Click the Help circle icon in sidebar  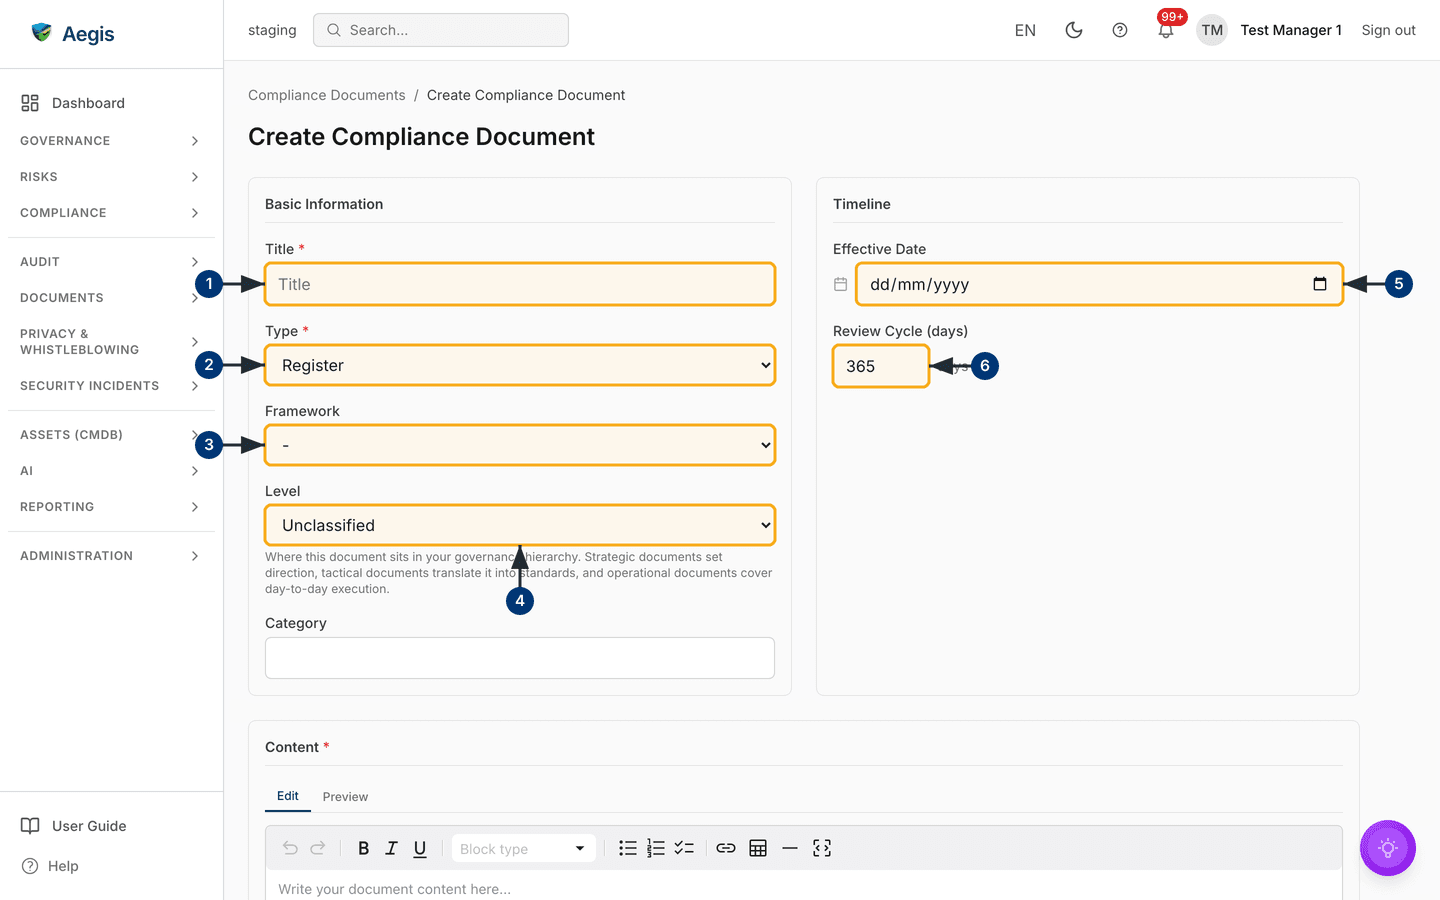[x=30, y=866]
